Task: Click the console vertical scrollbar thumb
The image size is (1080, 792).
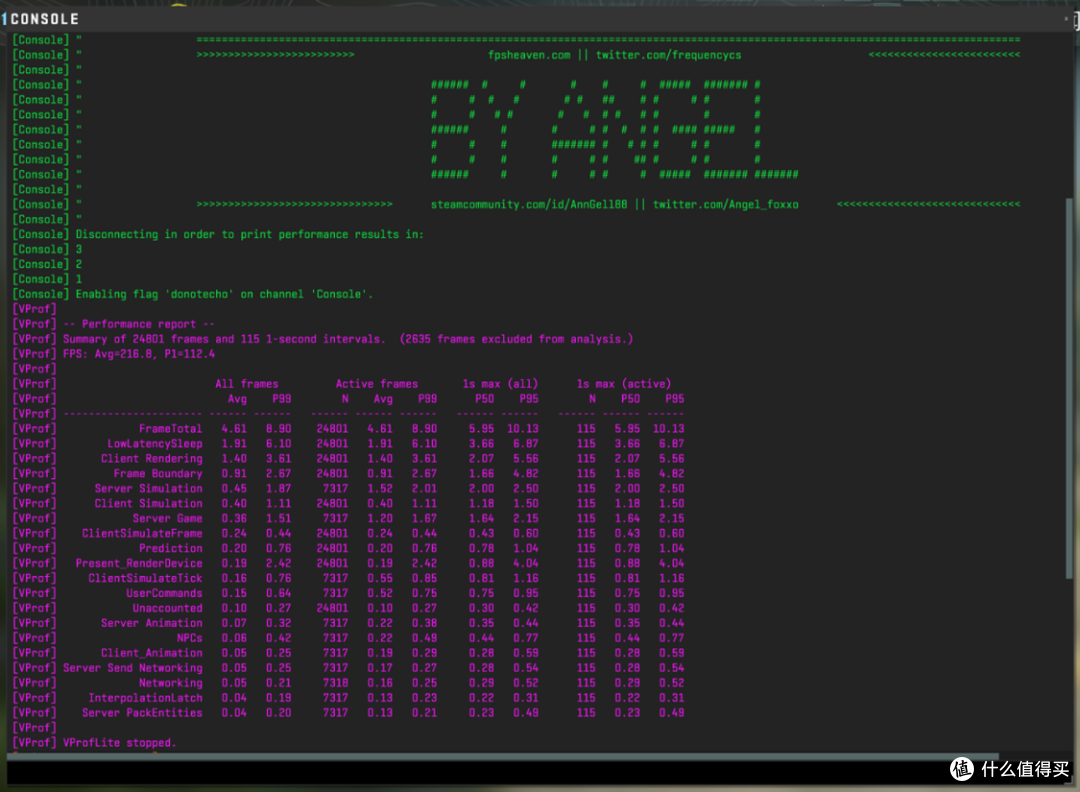Action: (x=1069, y=388)
